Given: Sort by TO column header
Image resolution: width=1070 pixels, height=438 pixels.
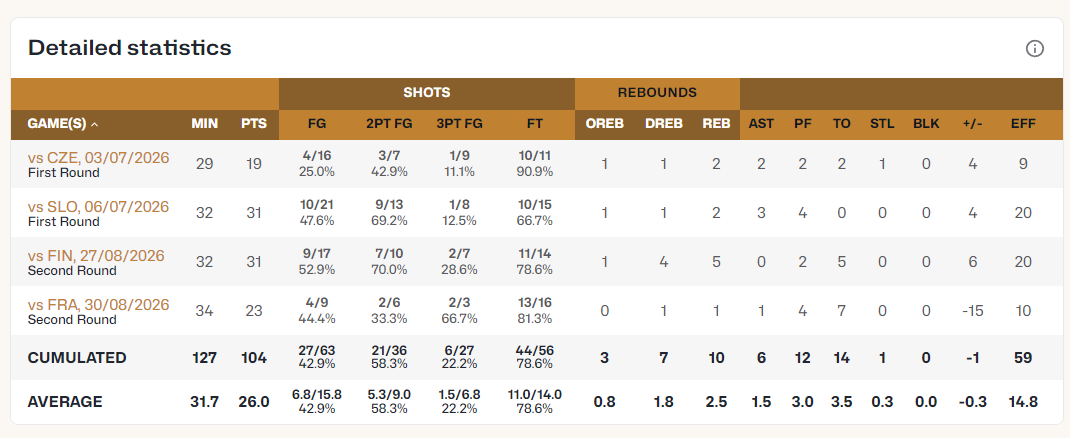Looking at the screenshot, I should click(x=841, y=124).
